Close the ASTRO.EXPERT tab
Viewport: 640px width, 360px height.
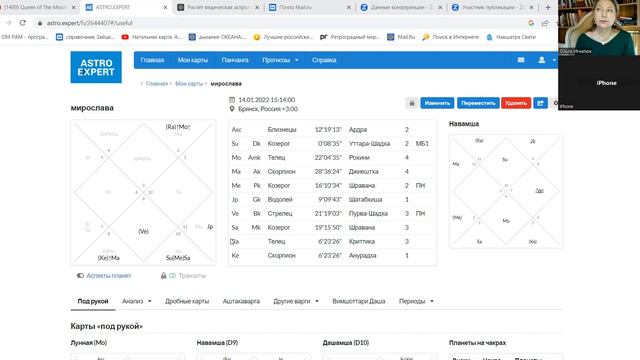[165, 7]
